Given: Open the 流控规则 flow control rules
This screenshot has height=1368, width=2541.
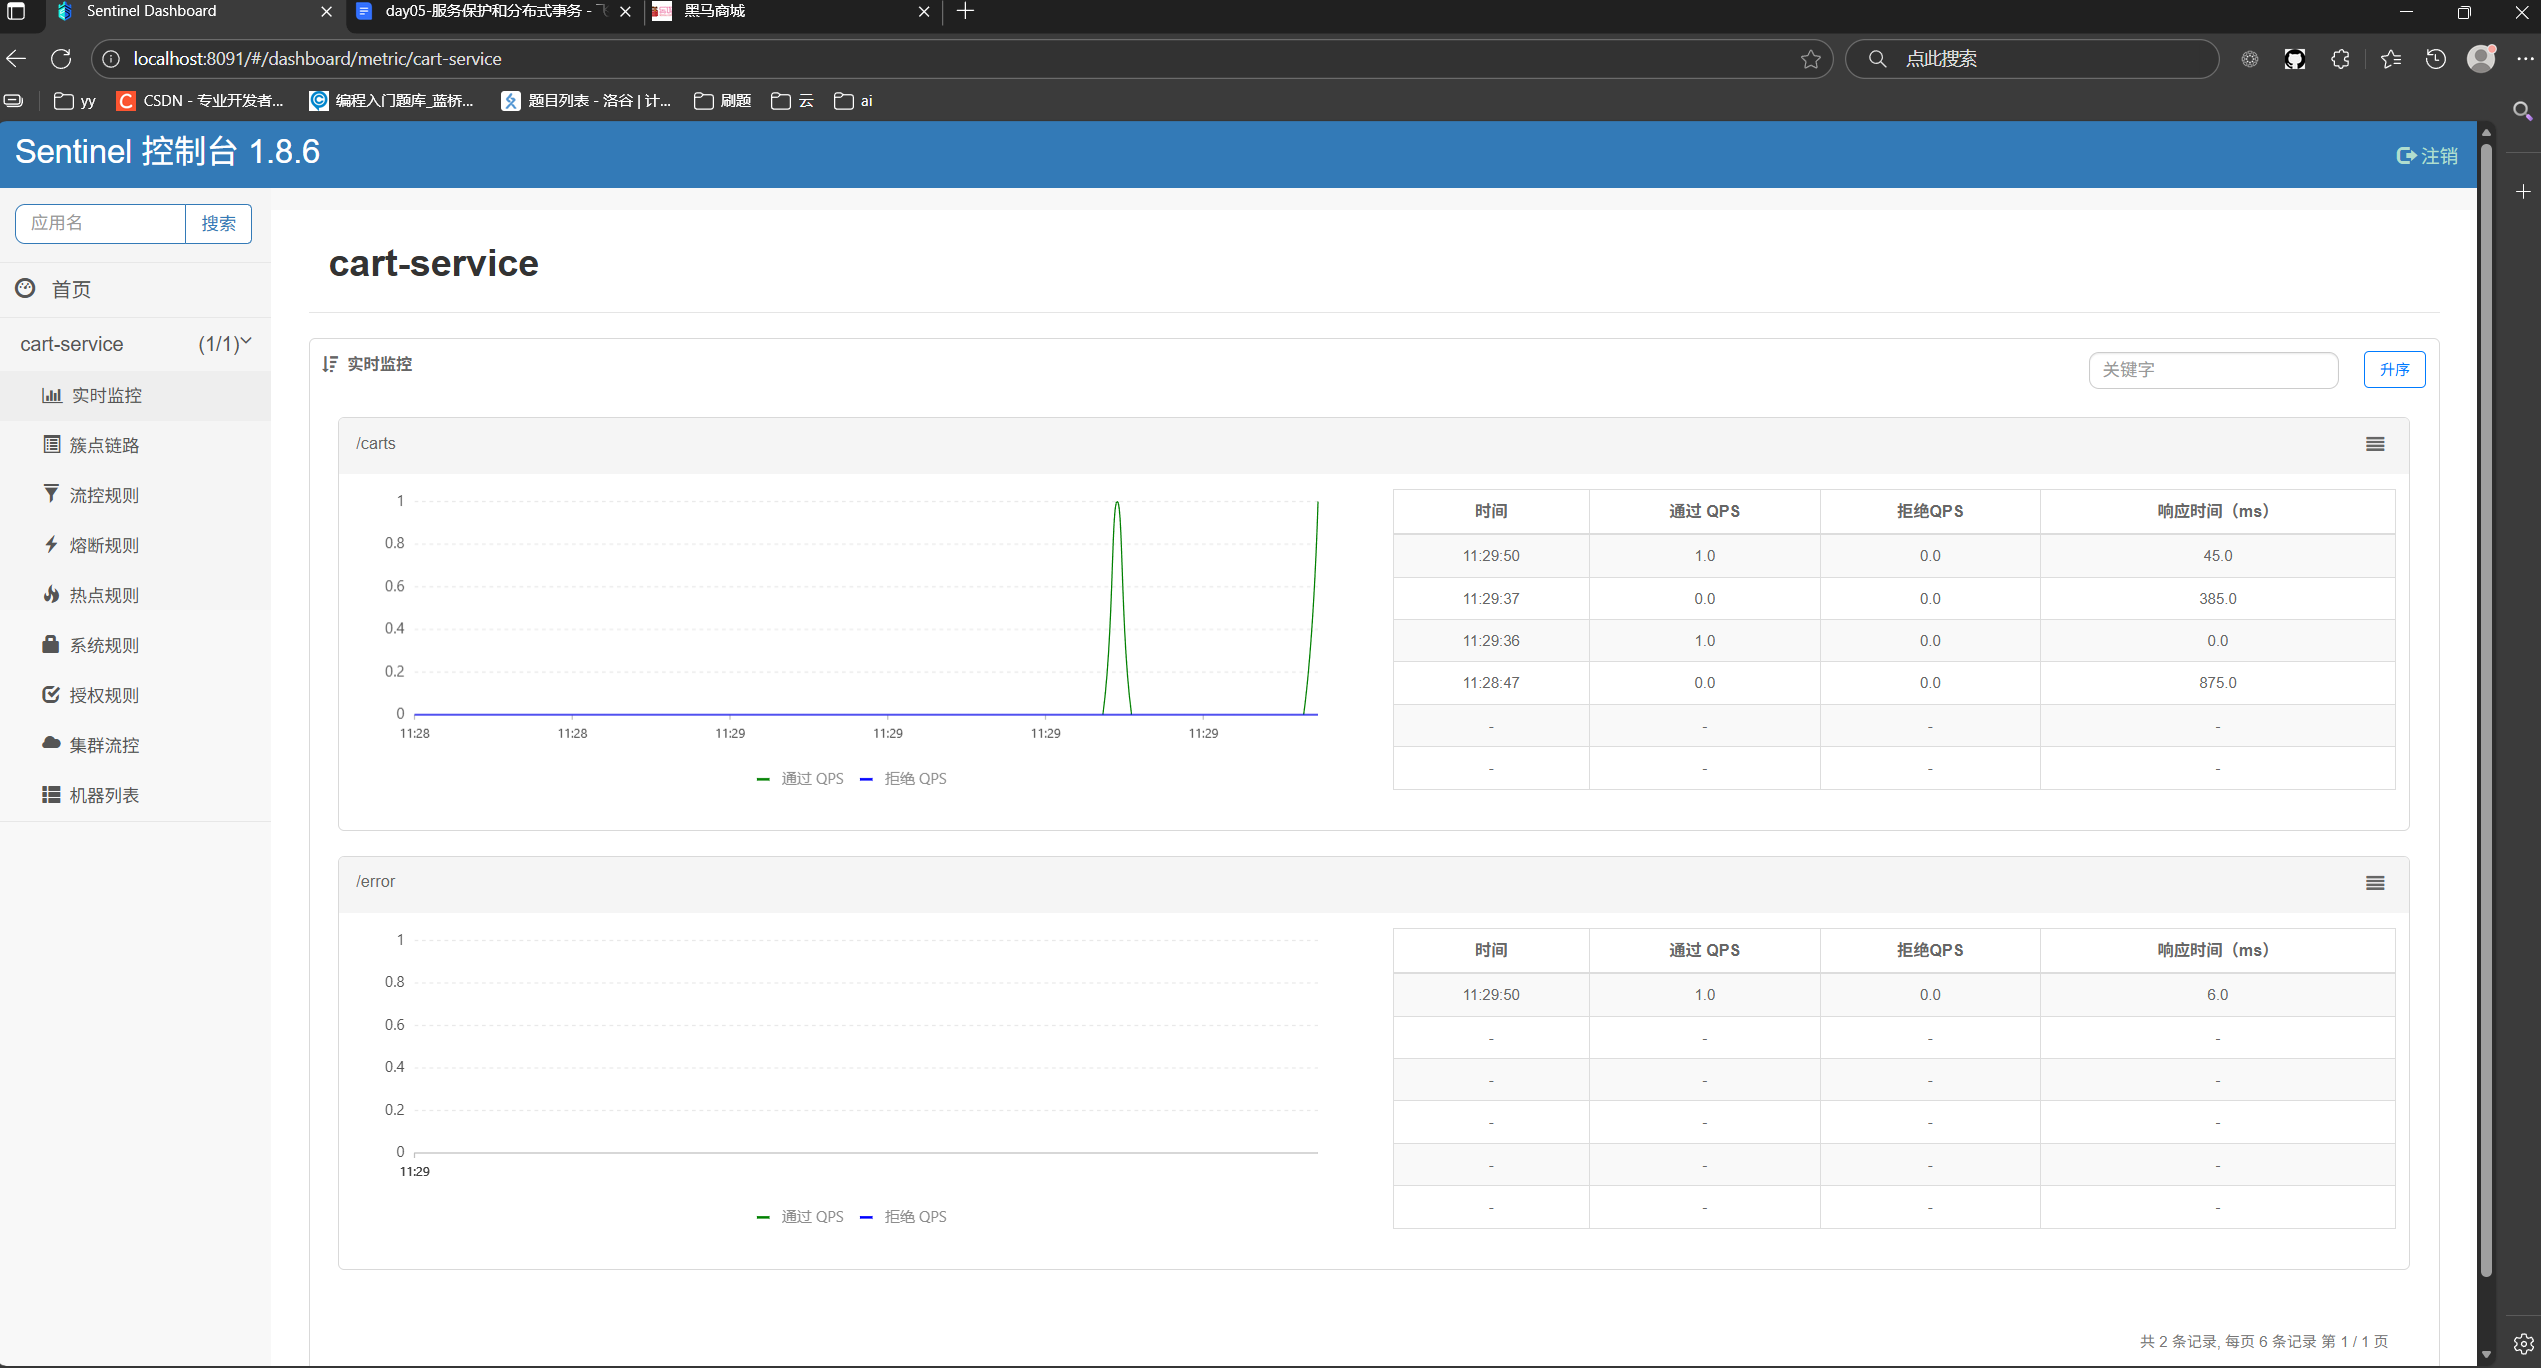Looking at the screenshot, I should click(104, 494).
